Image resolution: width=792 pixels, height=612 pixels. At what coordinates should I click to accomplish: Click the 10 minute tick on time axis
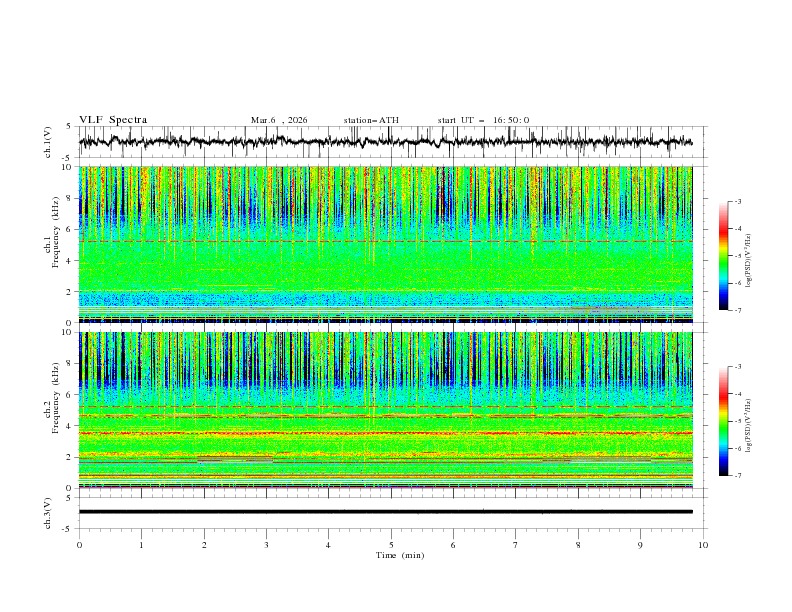click(703, 544)
